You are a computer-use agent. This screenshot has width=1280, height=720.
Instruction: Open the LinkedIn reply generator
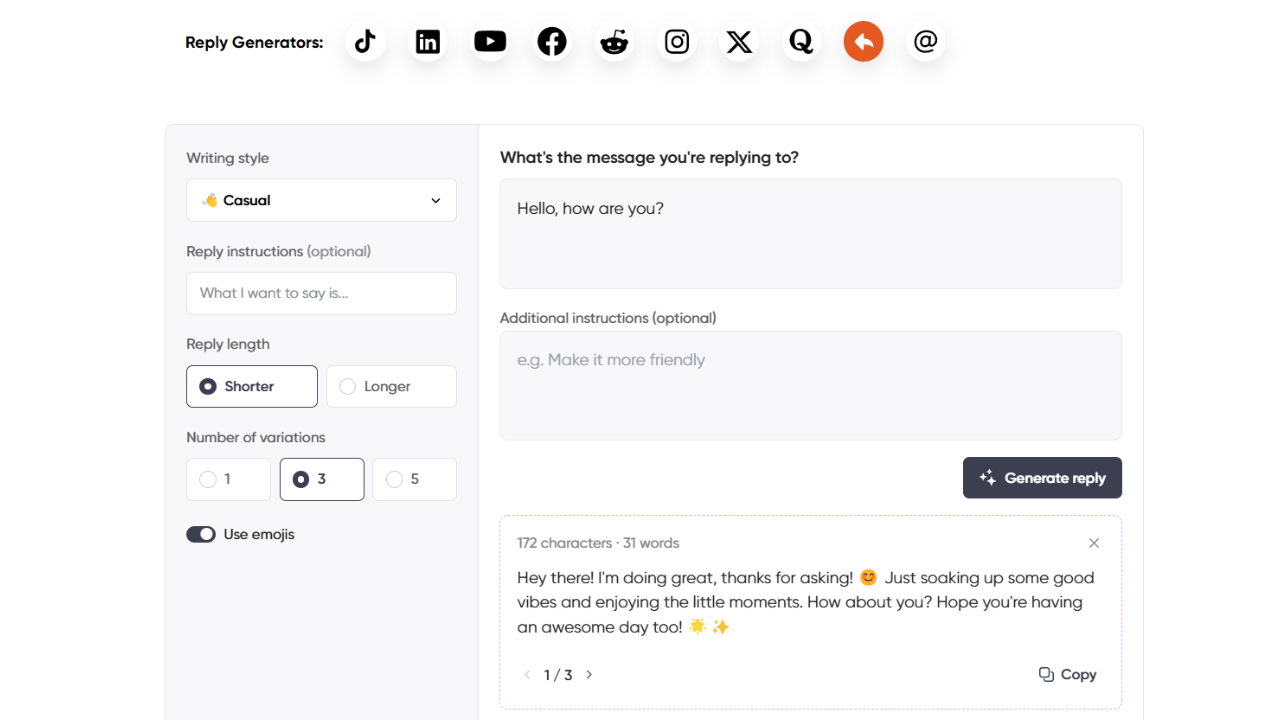tap(428, 41)
